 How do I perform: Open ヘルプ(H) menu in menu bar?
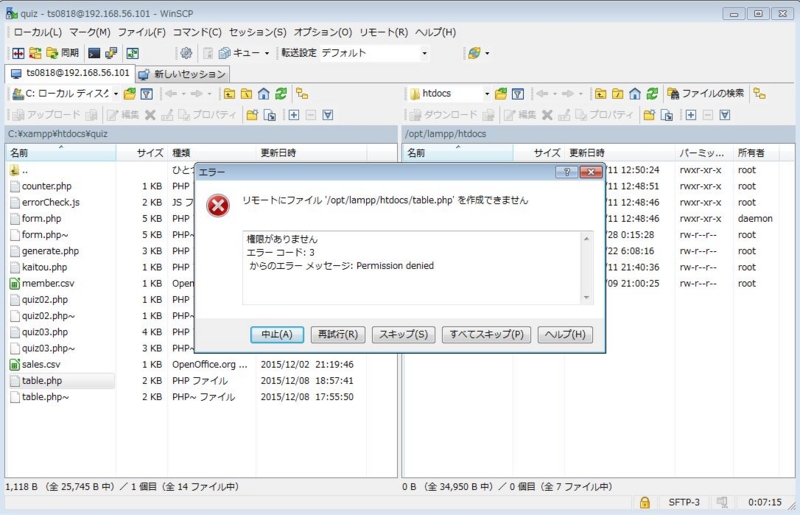(x=435, y=32)
